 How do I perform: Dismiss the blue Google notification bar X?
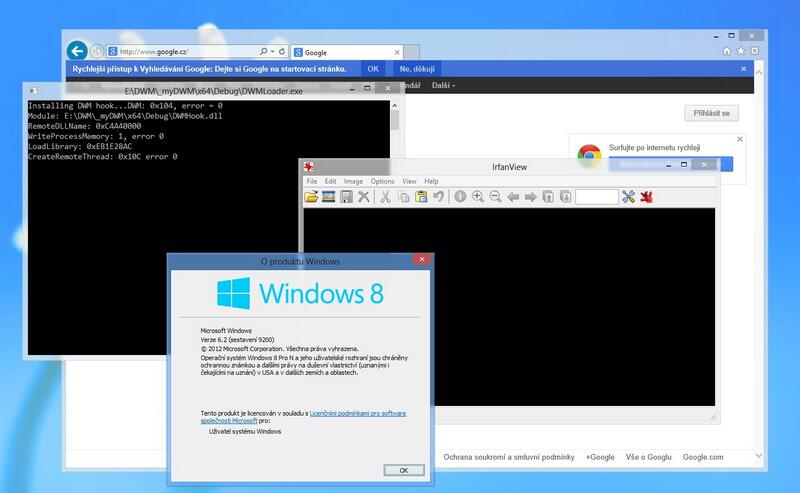point(743,69)
